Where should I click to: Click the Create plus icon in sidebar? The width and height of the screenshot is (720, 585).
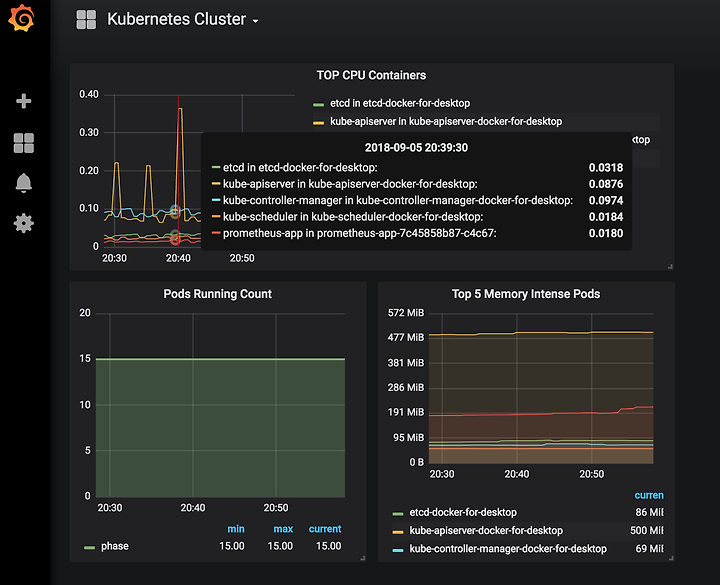(x=23, y=101)
